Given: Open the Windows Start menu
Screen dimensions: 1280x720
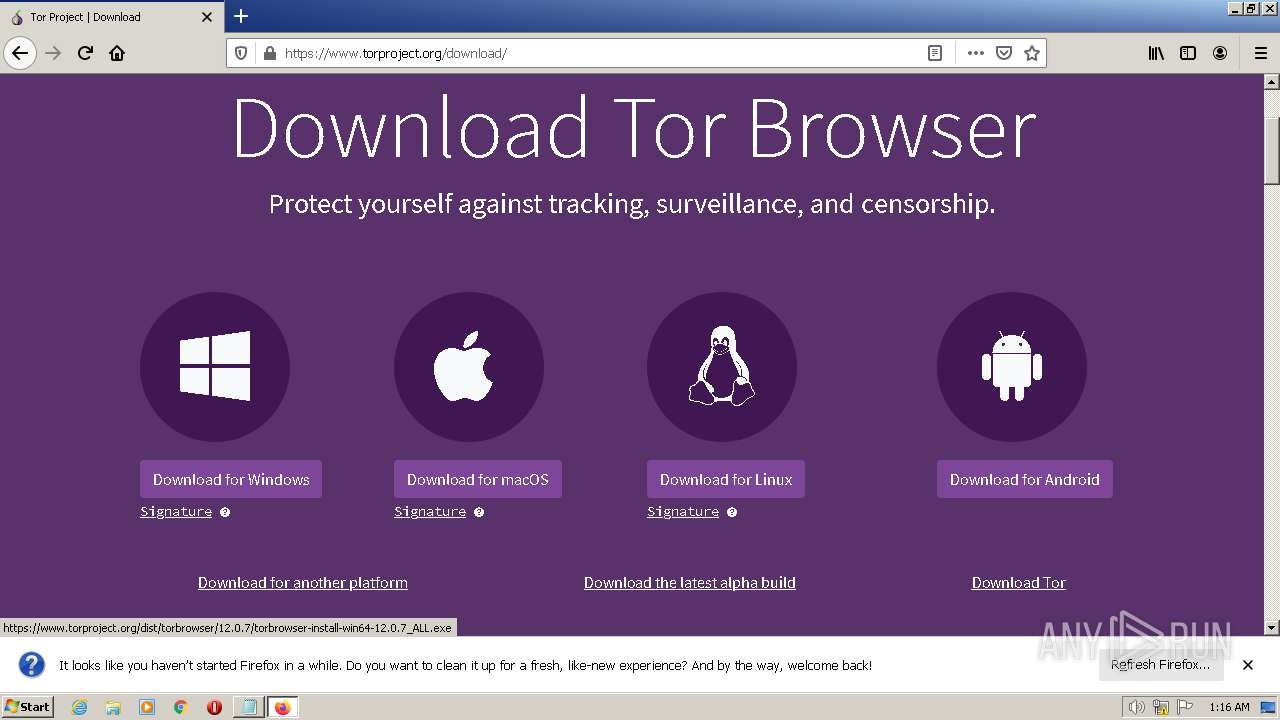Looking at the screenshot, I should click(28, 706).
